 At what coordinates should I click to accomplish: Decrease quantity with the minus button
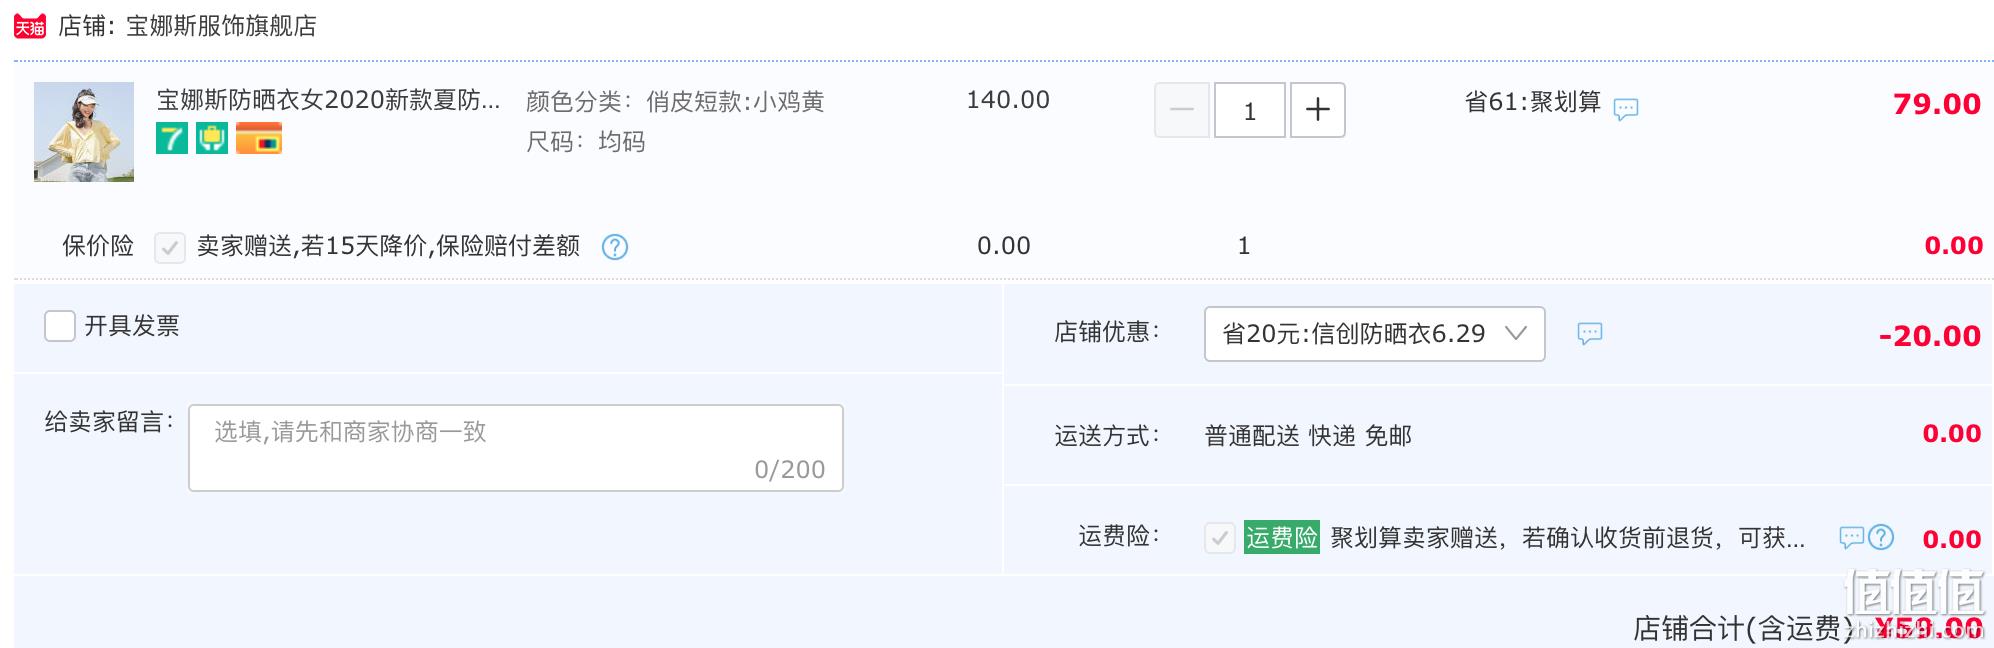click(x=1182, y=110)
